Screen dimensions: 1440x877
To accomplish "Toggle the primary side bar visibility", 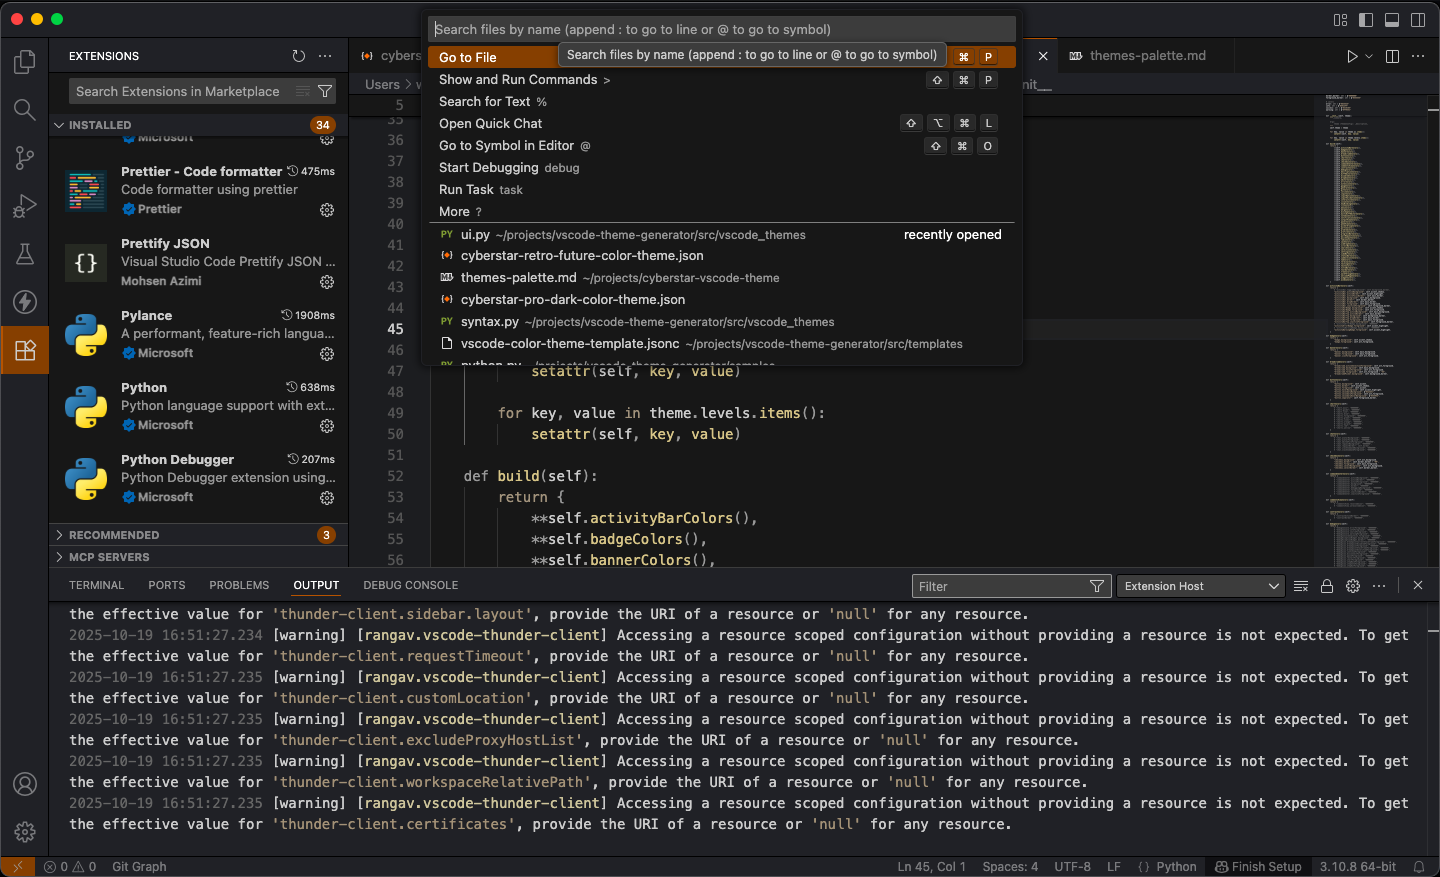I will (x=1366, y=20).
